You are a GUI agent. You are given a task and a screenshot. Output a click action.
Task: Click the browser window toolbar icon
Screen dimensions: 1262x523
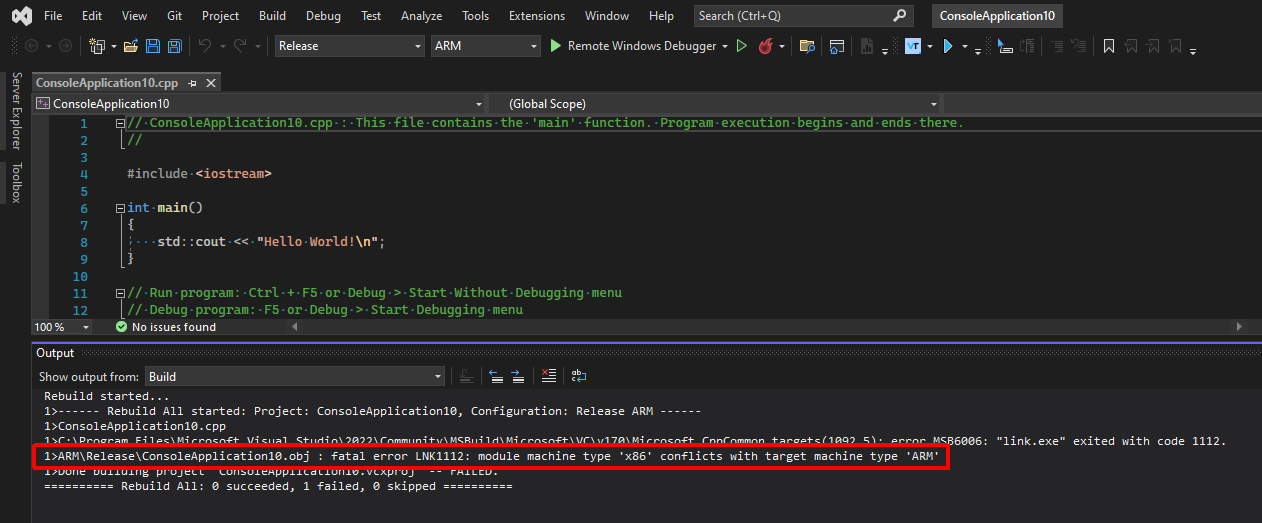coord(837,46)
